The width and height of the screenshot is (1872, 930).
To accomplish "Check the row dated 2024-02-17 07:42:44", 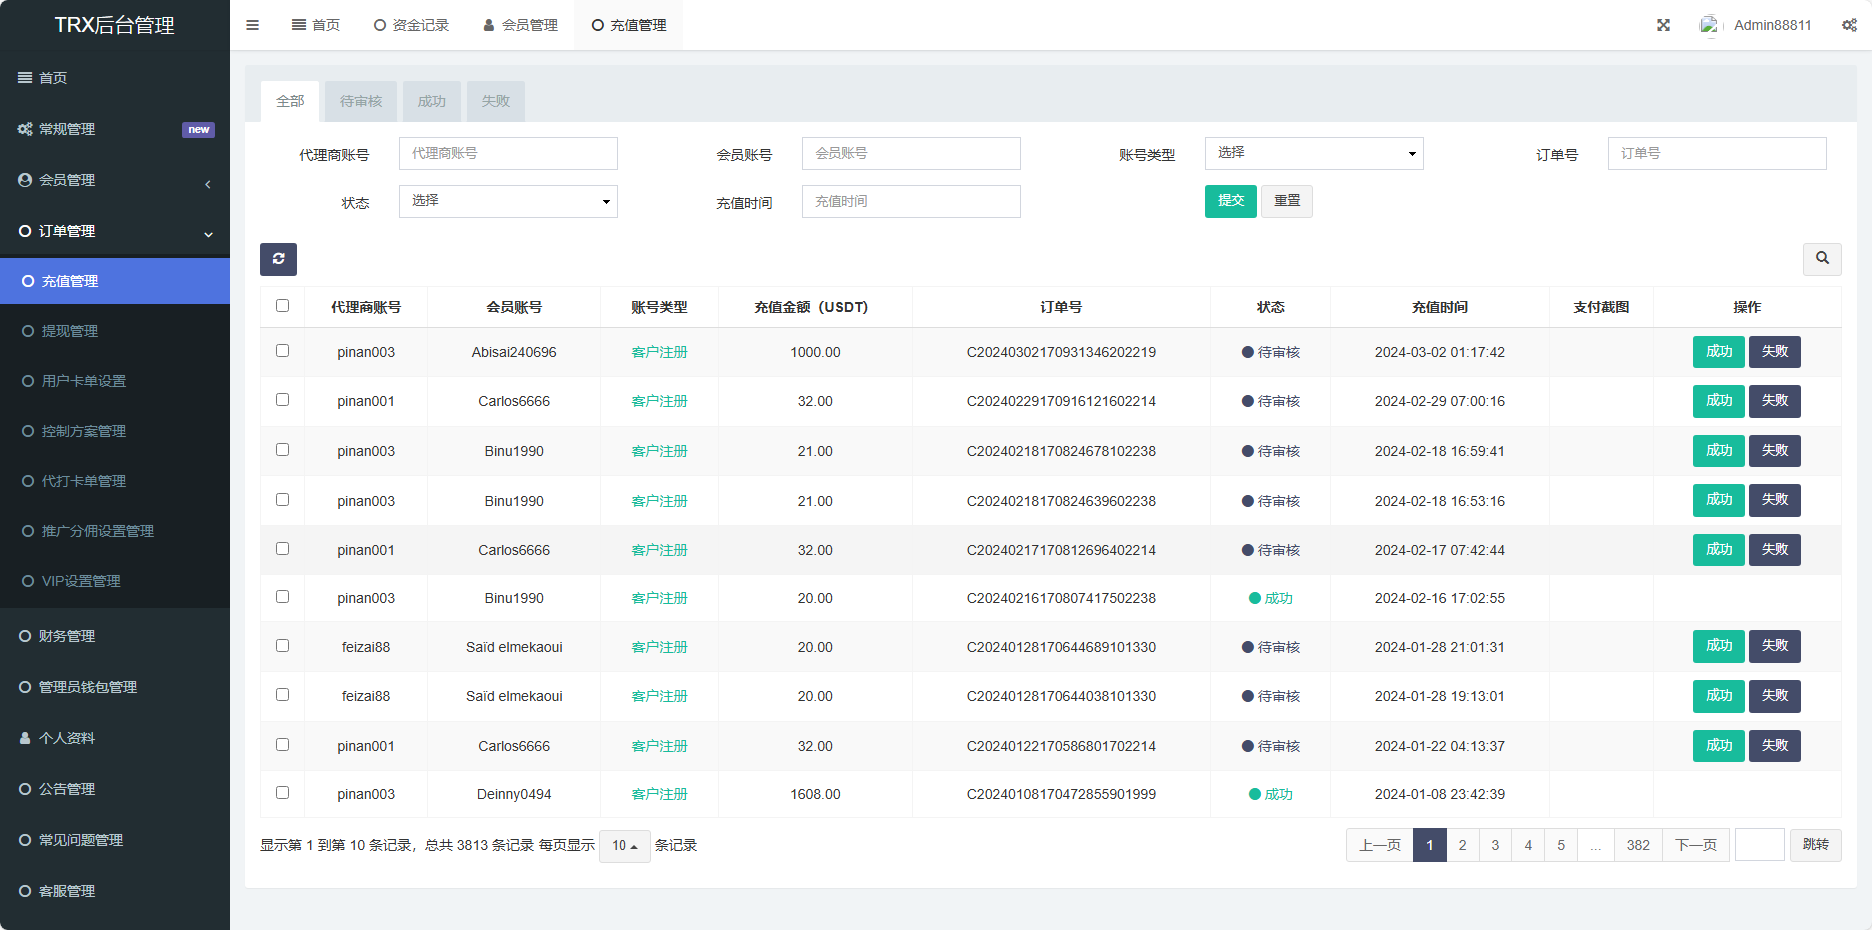I will pyautogui.click(x=282, y=549).
